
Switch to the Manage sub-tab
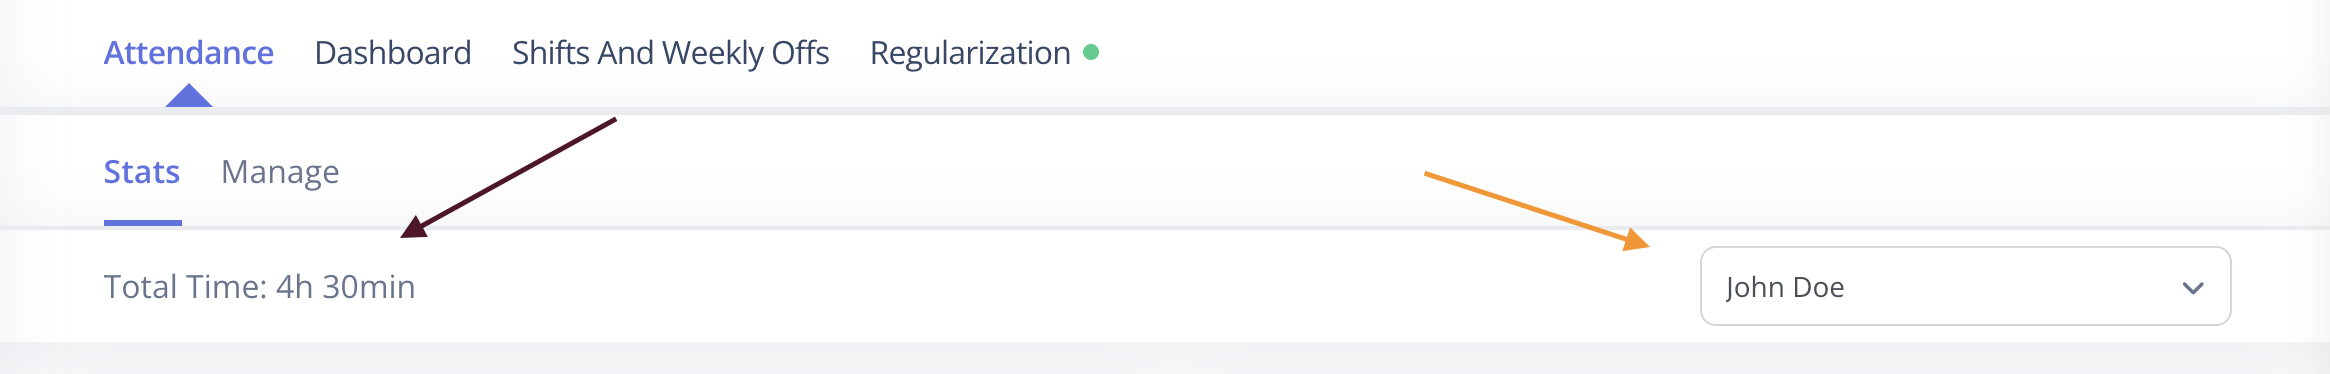click(280, 172)
